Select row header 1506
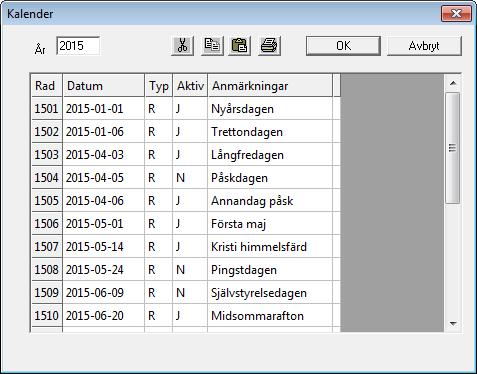This screenshot has width=477, height=374. point(47,224)
